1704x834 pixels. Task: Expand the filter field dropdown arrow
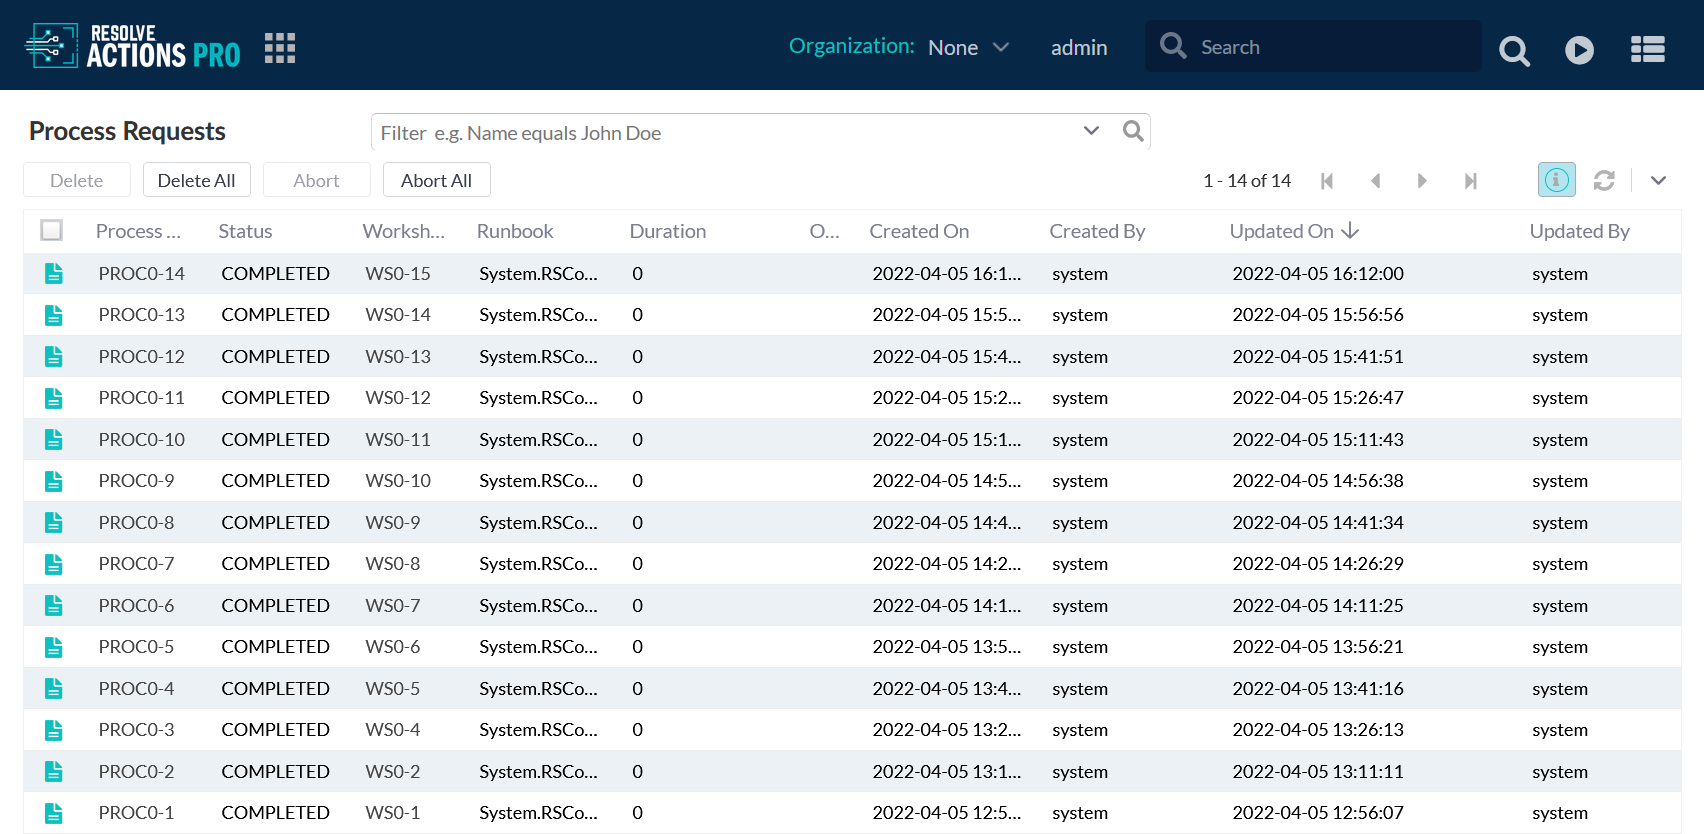(x=1091, y=132)
